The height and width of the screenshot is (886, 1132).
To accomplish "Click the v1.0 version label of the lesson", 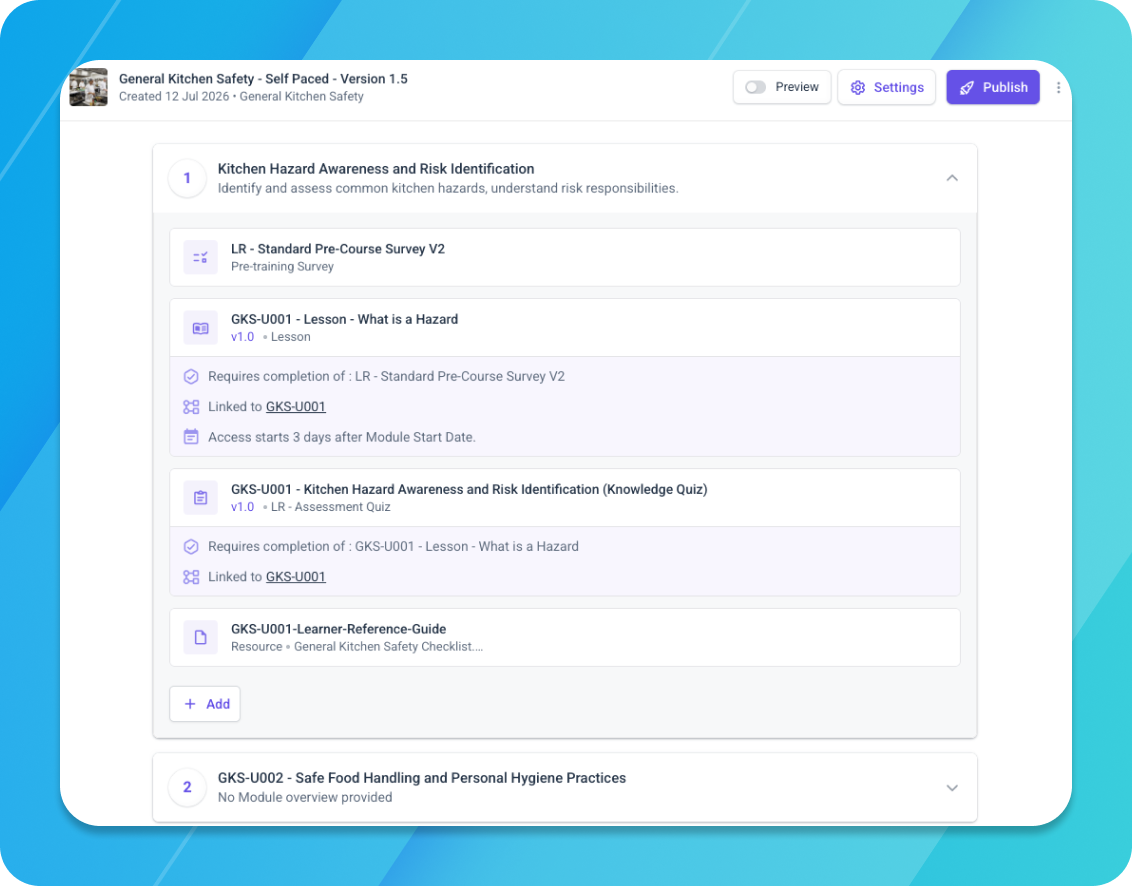I will [x=243, y=337].
